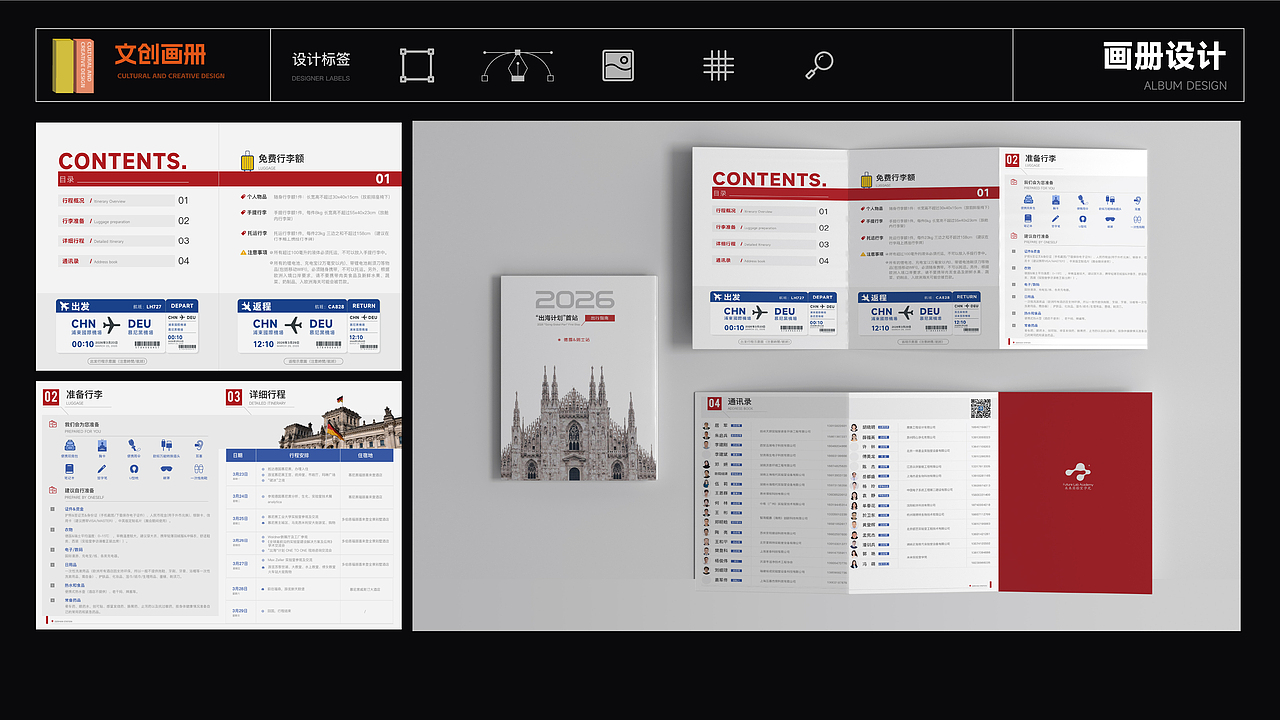The image size is (1280, 720).
Task: Click the orange book logo in header
Action: pos(73,65)
